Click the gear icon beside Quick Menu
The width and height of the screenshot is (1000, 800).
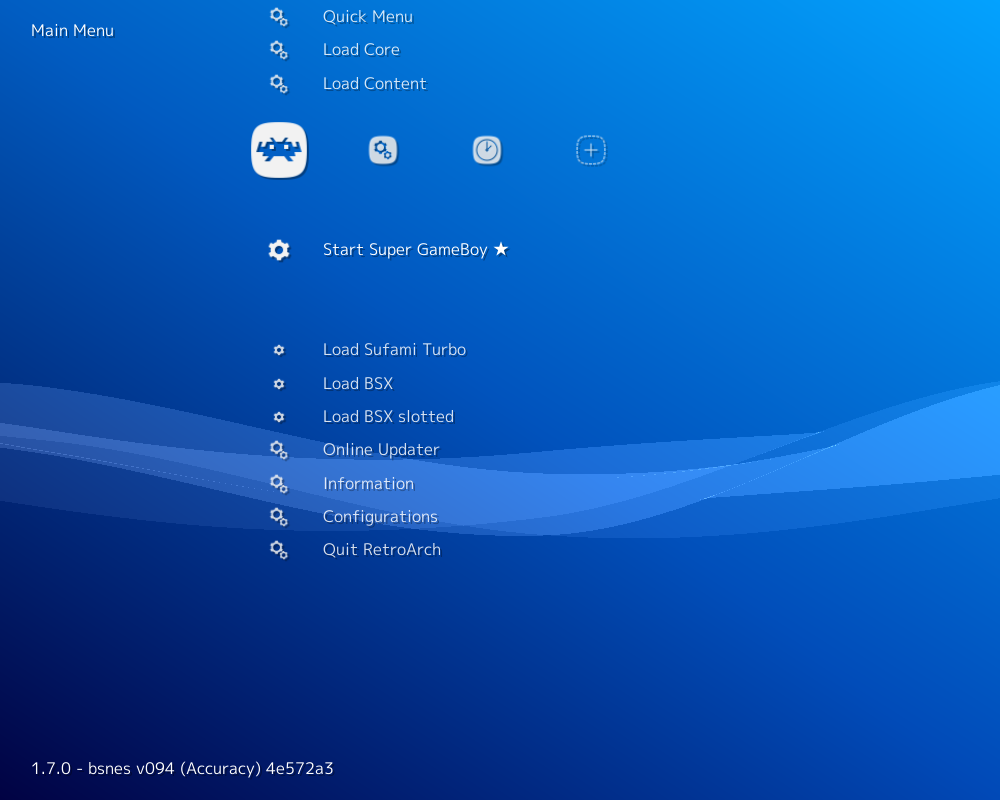tap(279, 17)
